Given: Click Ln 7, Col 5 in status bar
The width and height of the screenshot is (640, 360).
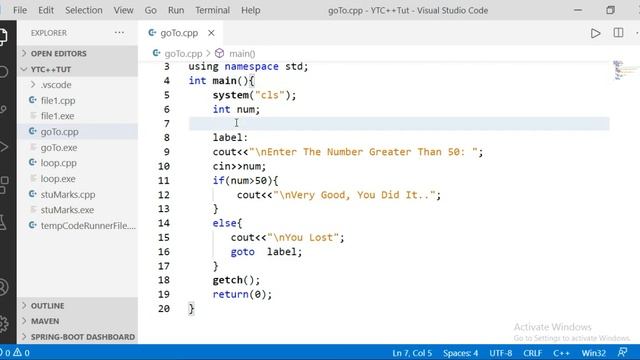Looking at the screenshot, I should 412,353.
